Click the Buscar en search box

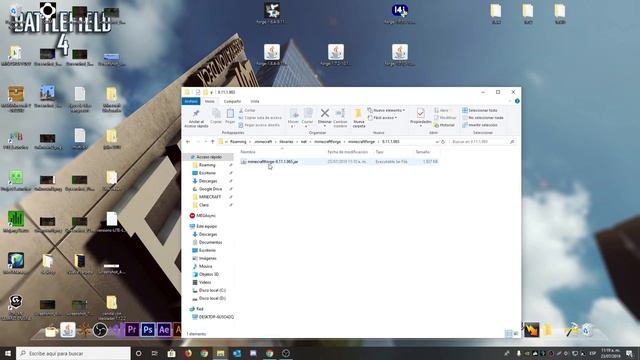[482, 142]
